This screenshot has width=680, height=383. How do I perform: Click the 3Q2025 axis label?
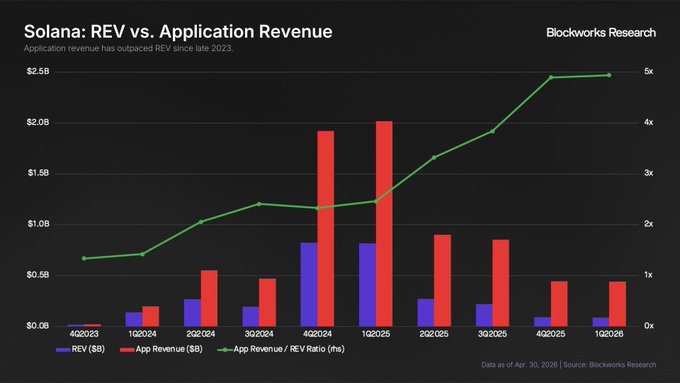coord(492,334)
